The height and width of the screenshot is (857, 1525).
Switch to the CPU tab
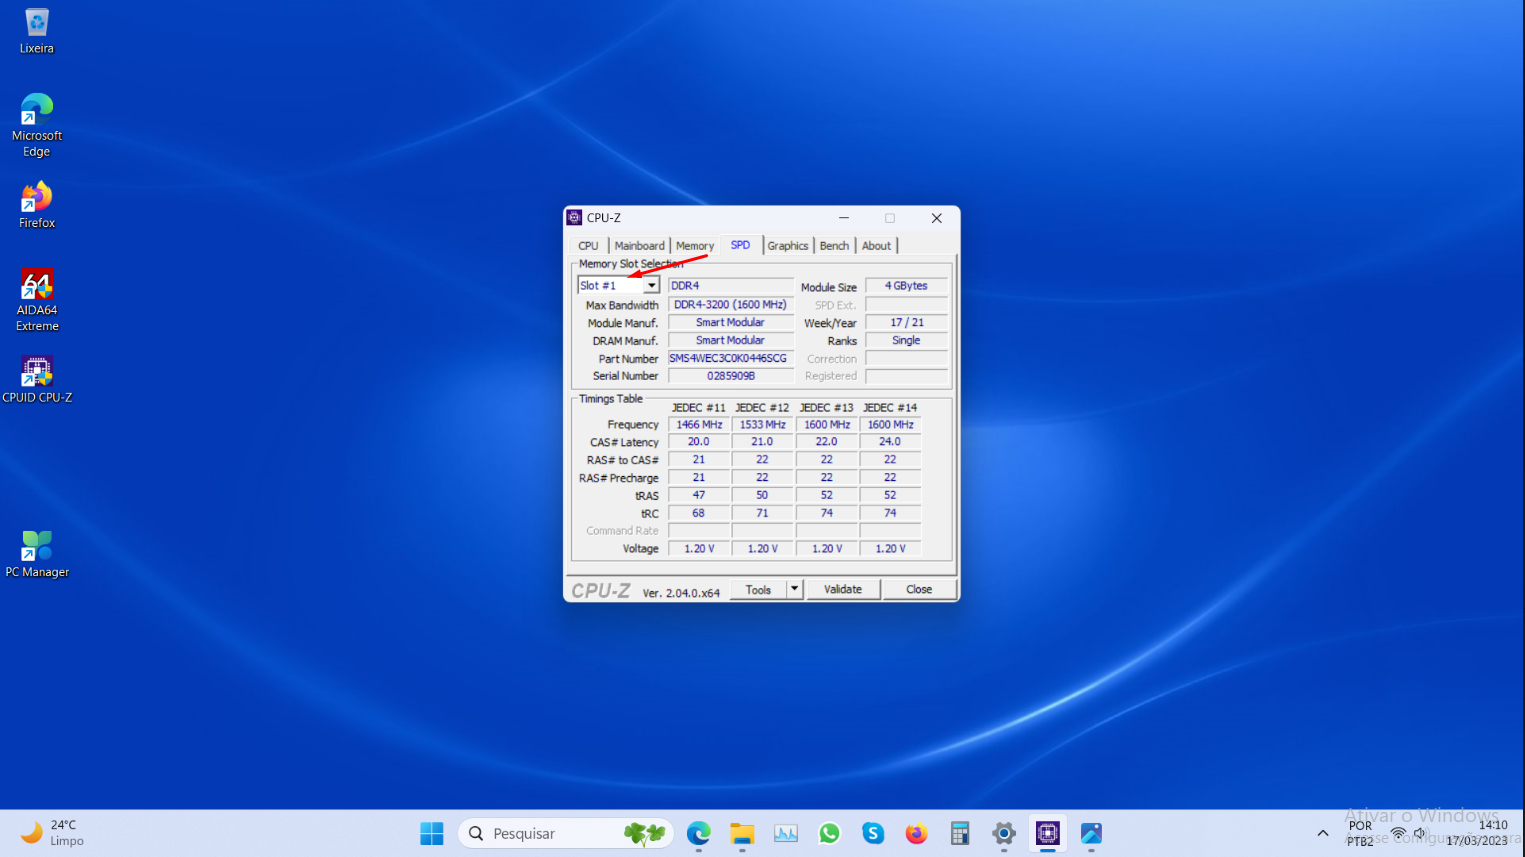click(x=588, y=245)
